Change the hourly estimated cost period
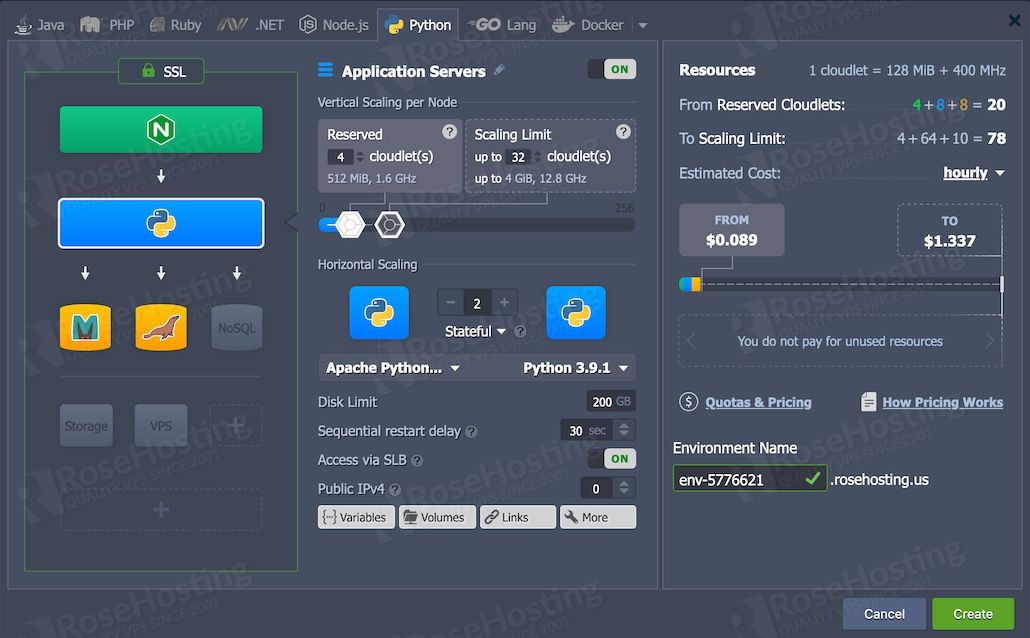The height and width of the screenshot is (638, 1030). (x=974, y=173)
